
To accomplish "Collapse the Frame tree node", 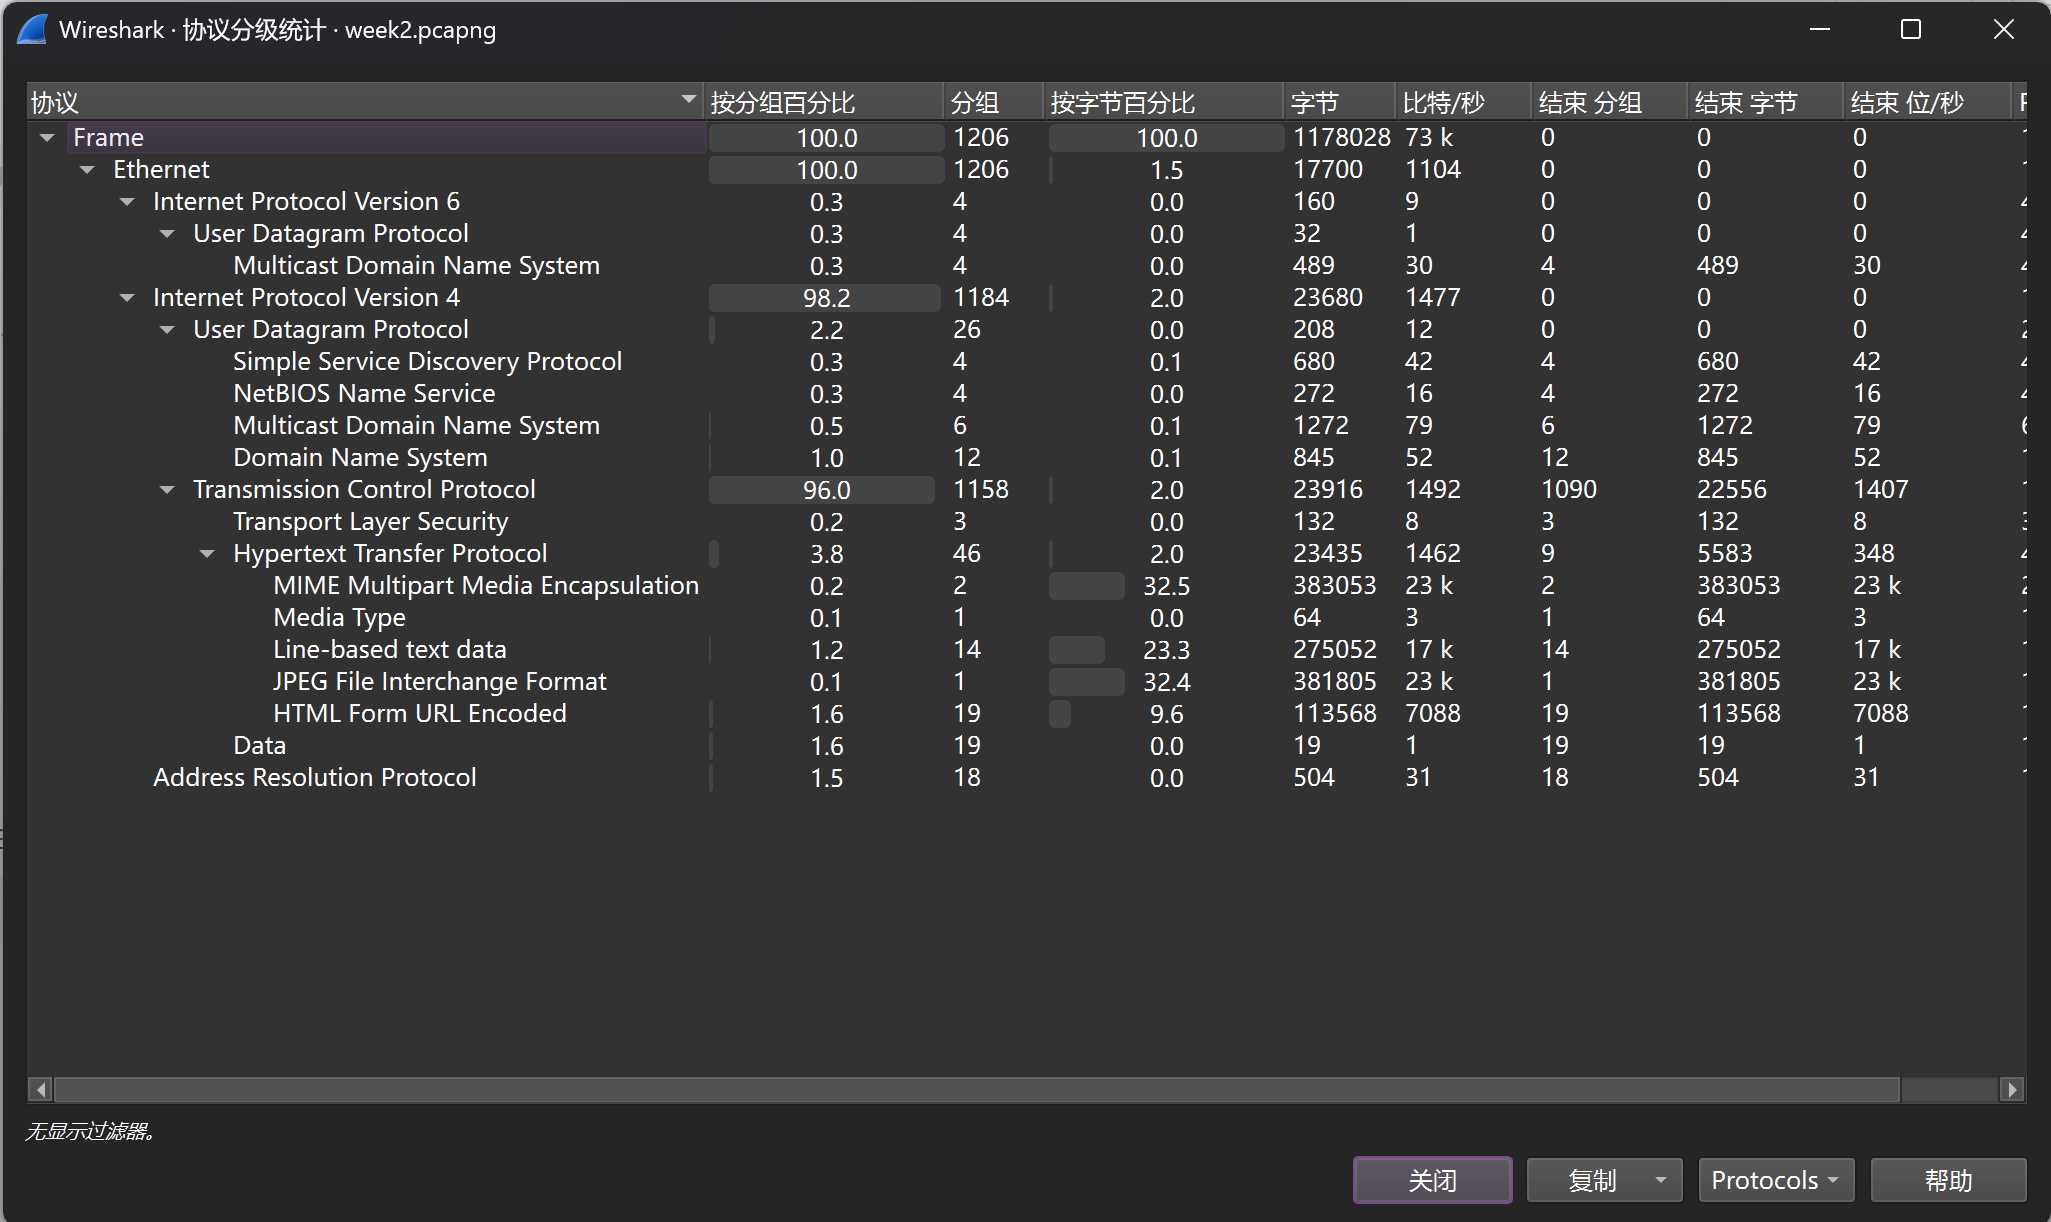I will point(47,138).
